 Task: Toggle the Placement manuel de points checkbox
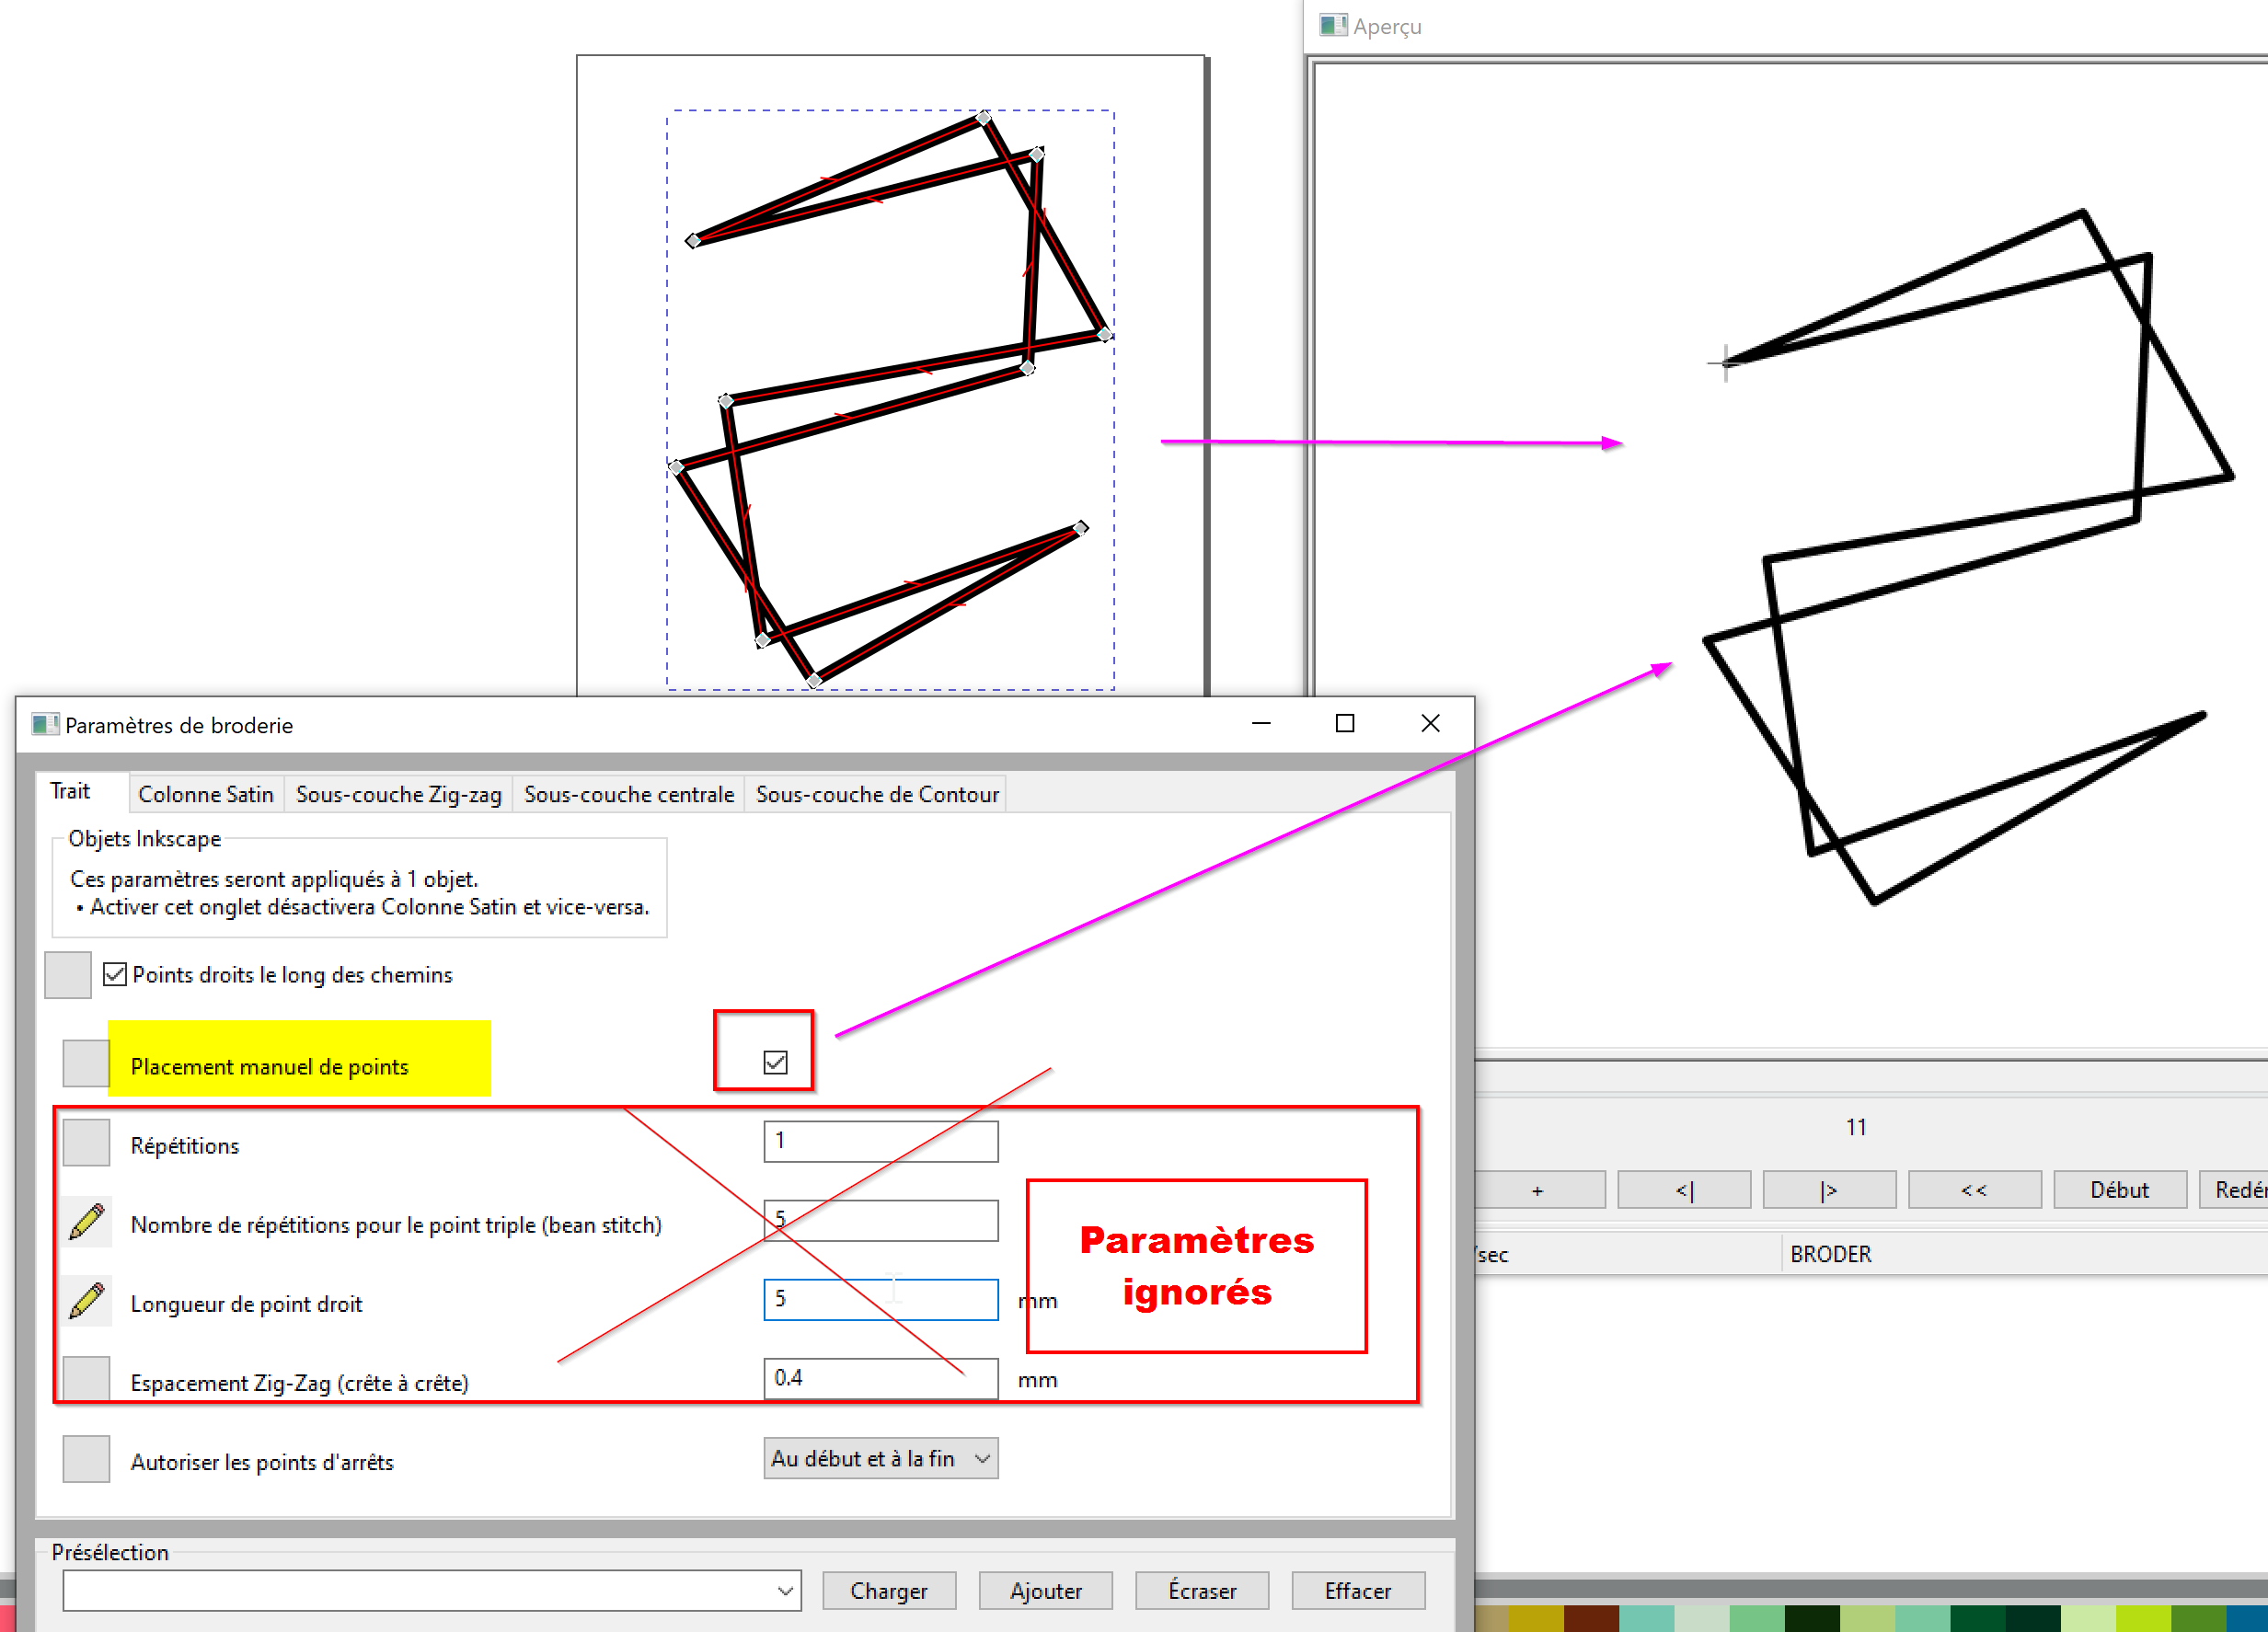775,1062
